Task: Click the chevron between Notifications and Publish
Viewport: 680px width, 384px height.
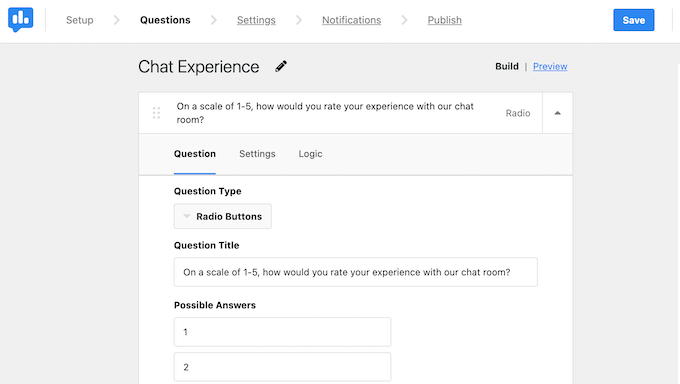Action: tap(404, 20)
